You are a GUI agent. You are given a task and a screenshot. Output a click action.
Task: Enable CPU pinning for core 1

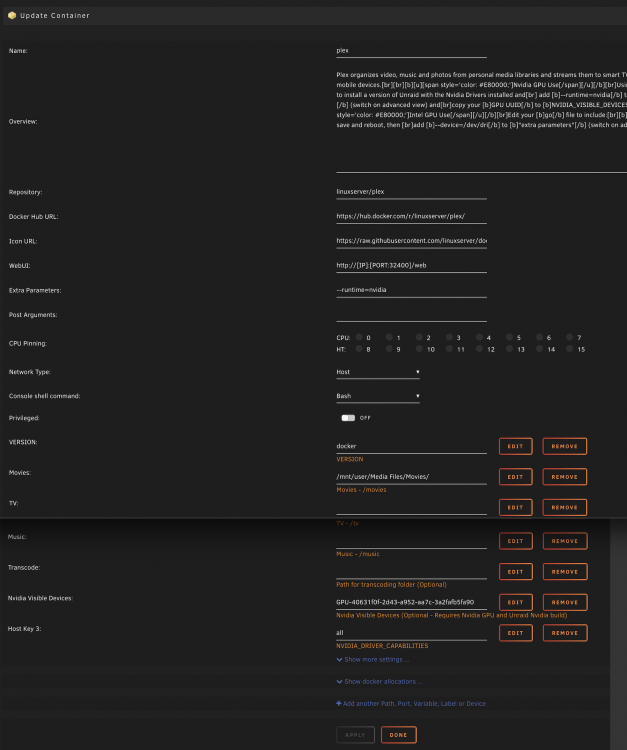point(389,337)
